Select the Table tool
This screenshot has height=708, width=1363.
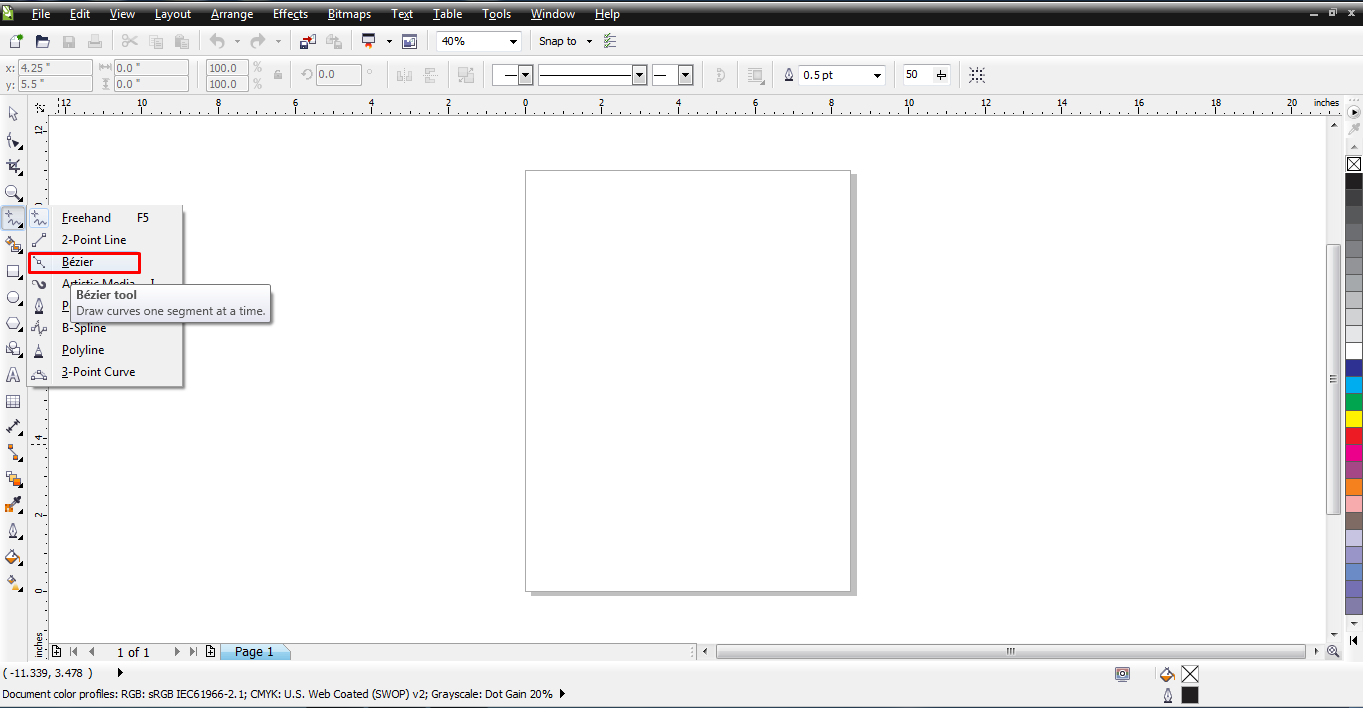pos(13,401)
